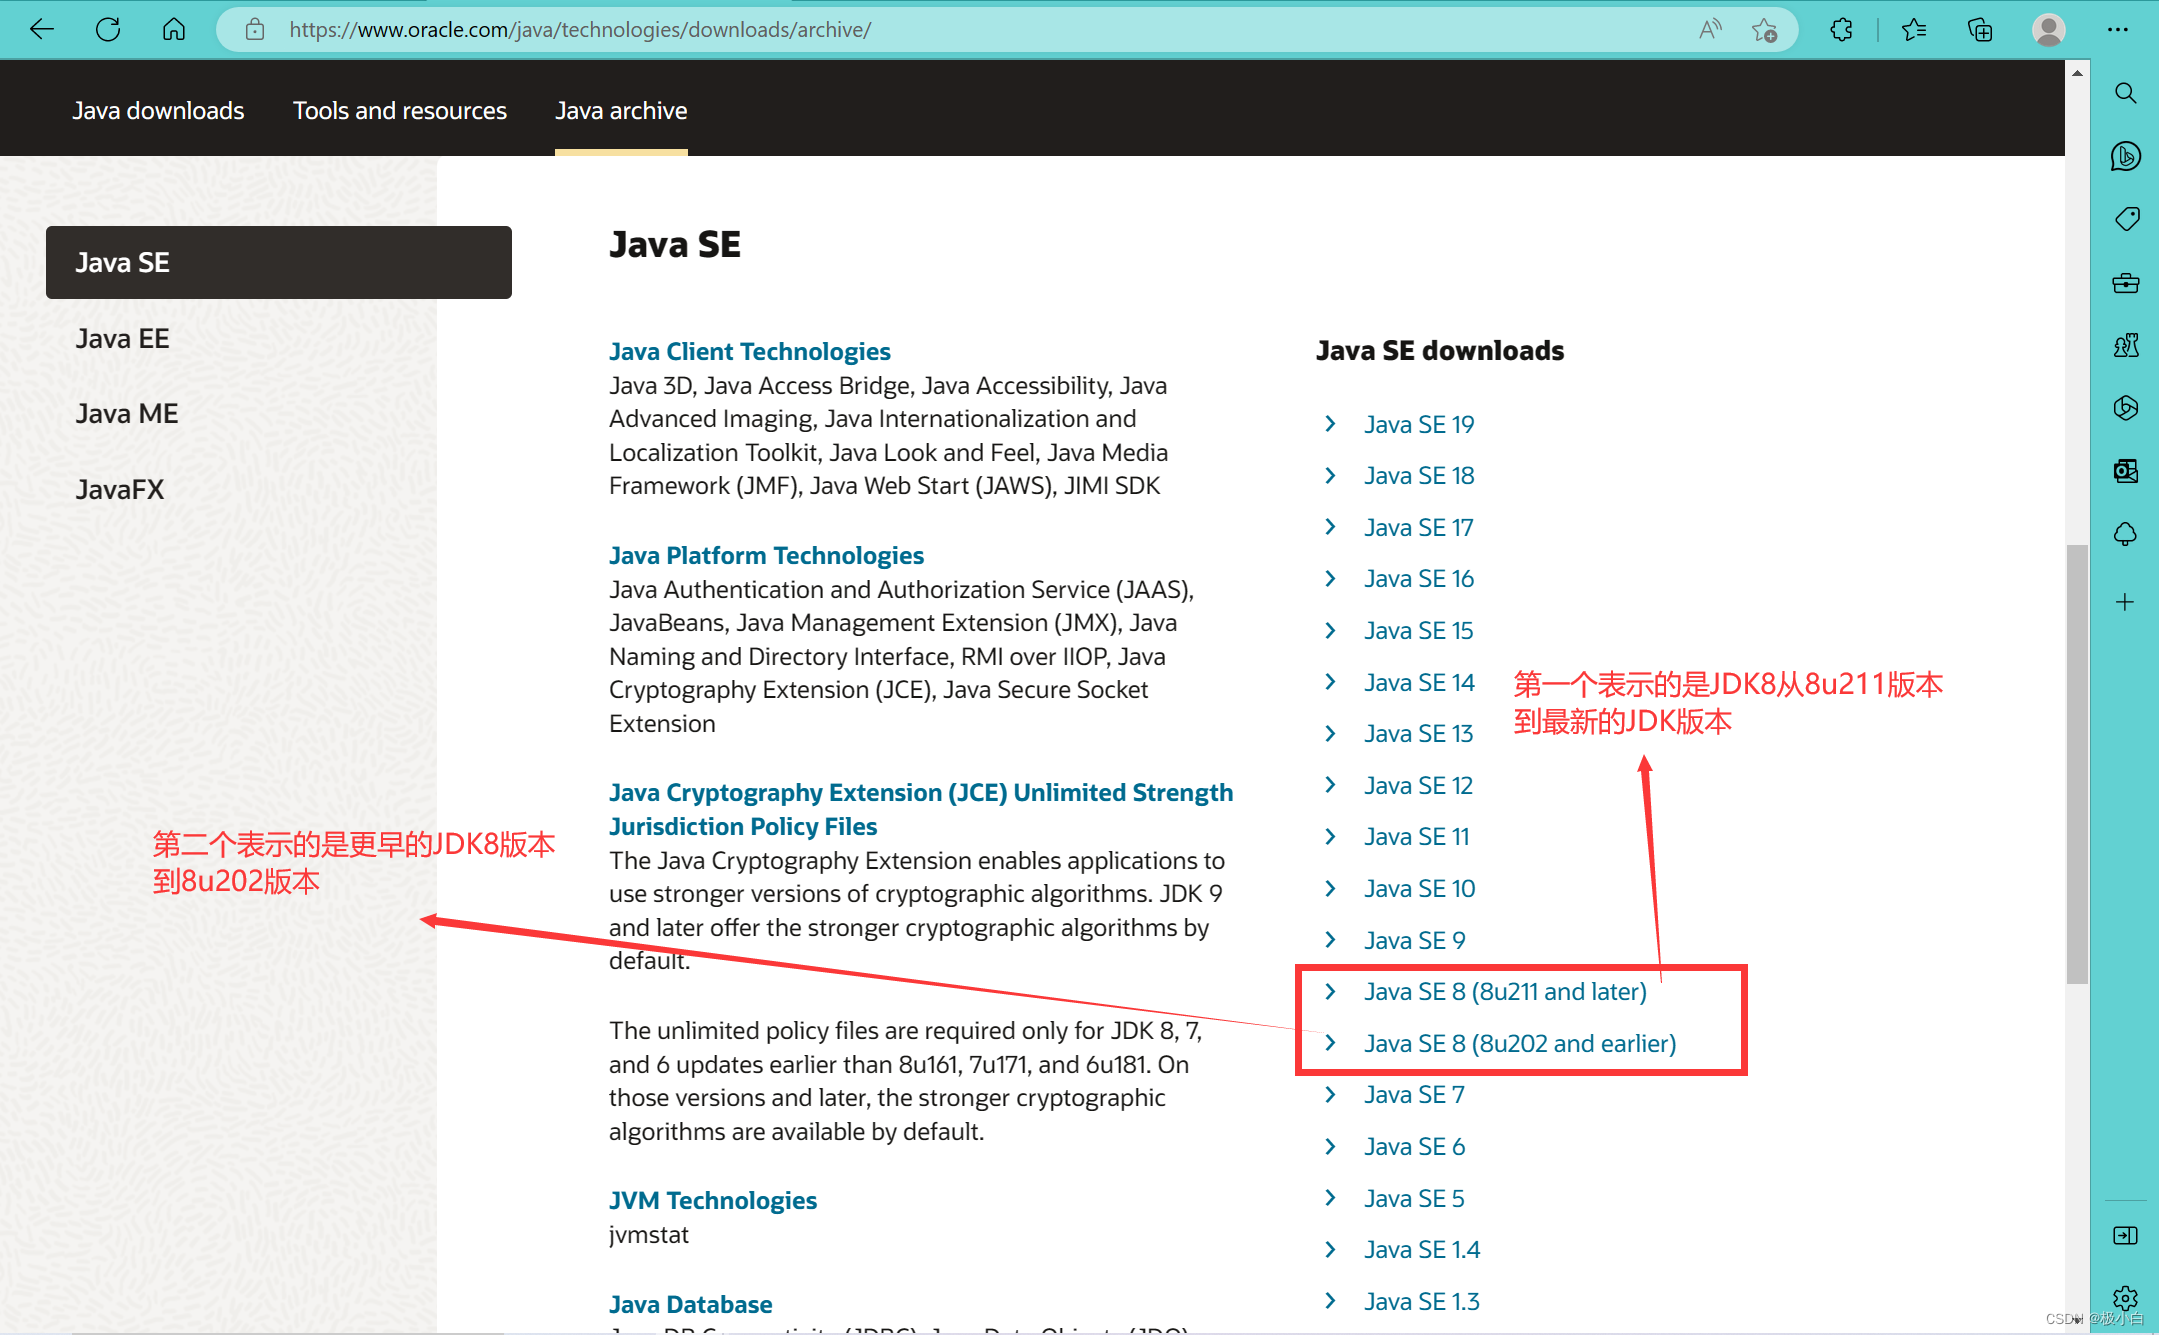
Task: Click the page vertical scrollbar thumb
Action: coord(2077,764)
